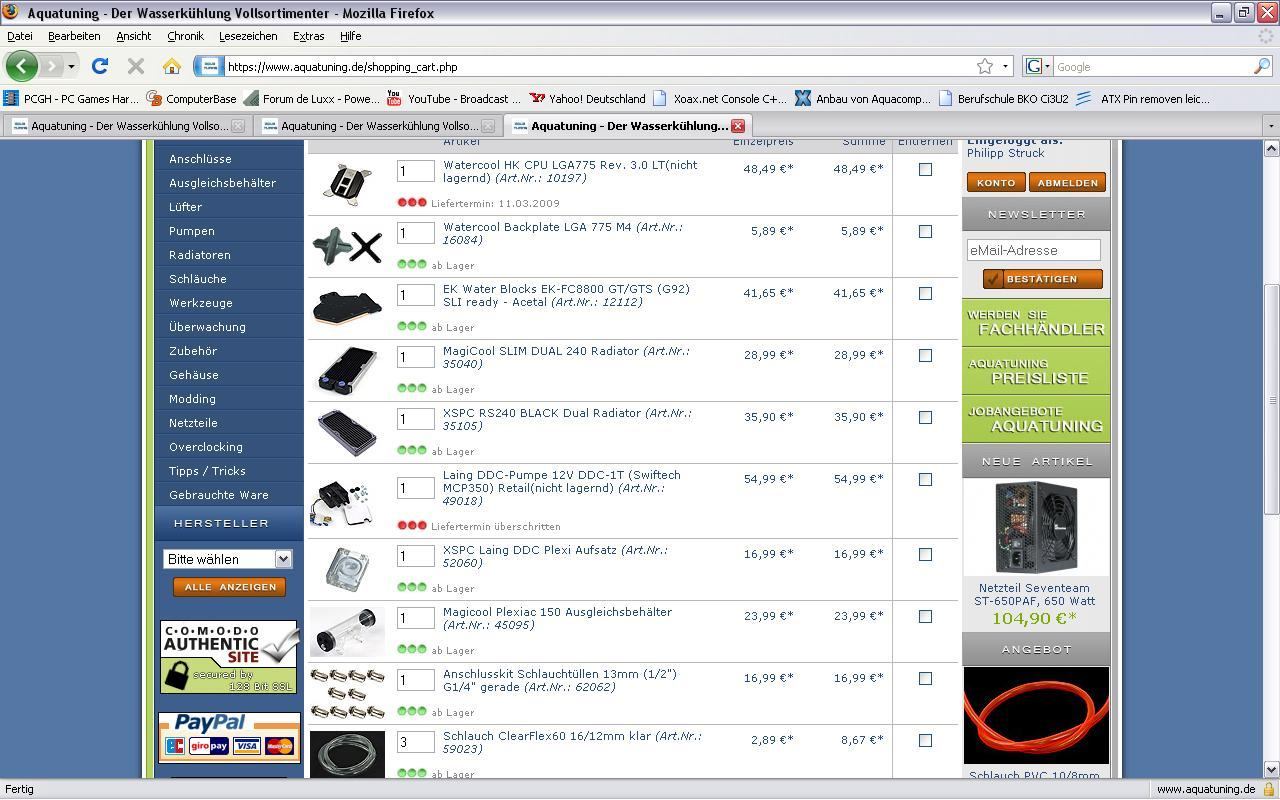
Task: Open the Yahoo! Deutschland bookmark
Action: (588, 98)
